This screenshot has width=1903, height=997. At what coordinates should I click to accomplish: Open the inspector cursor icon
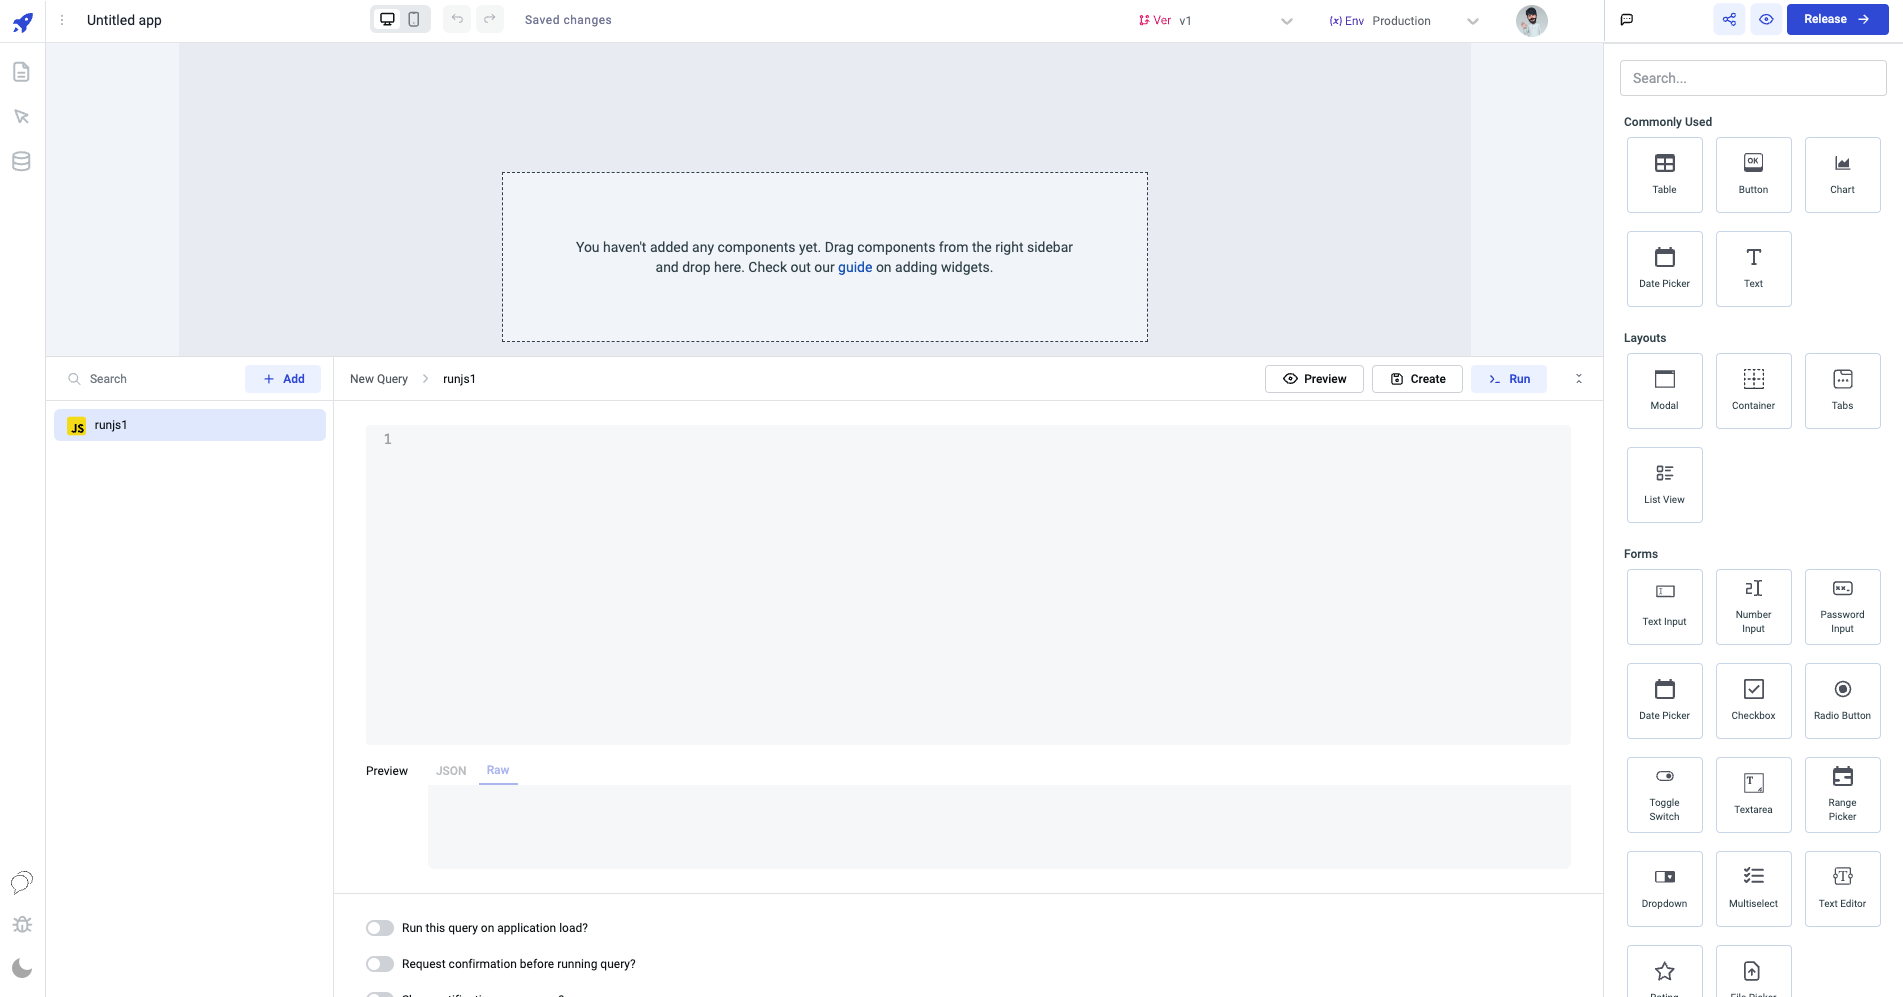21,117
